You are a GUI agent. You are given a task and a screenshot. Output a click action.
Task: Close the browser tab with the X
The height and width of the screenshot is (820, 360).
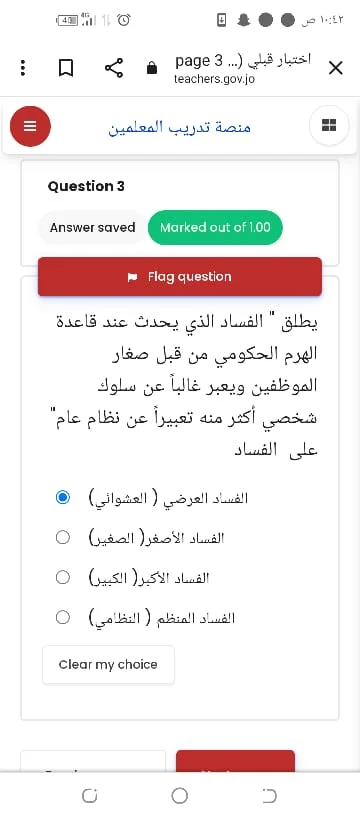coord(335,69)
